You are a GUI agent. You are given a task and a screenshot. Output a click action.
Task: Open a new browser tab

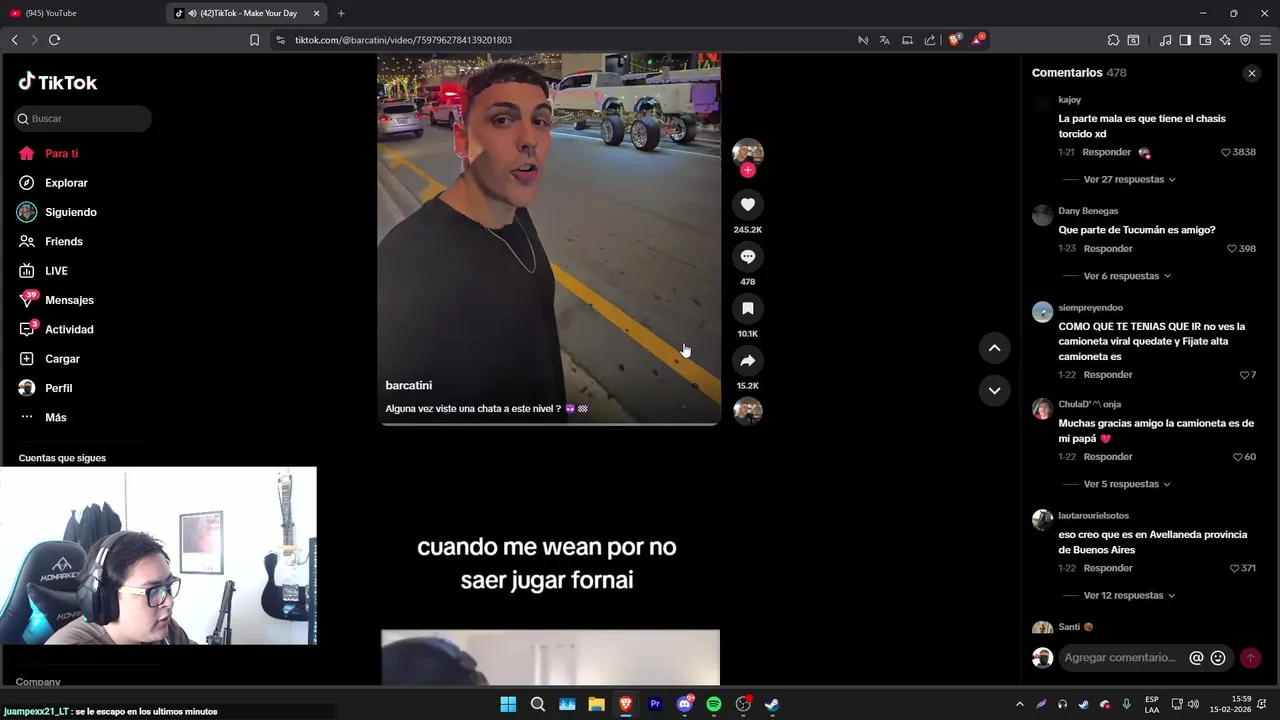[341, 13]
